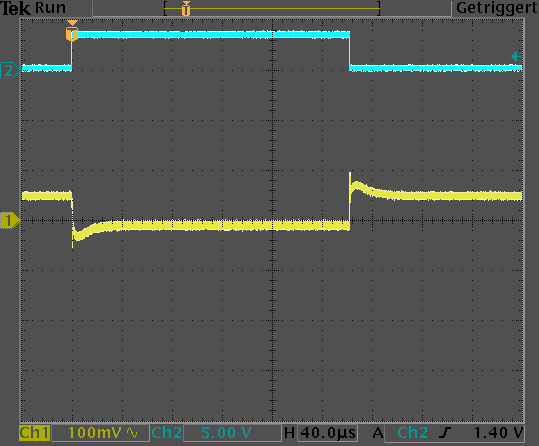The image size is (539, 446).
Task: Click the AC coupling symbol beside 100mV
Action: click(x=132, y=433)
